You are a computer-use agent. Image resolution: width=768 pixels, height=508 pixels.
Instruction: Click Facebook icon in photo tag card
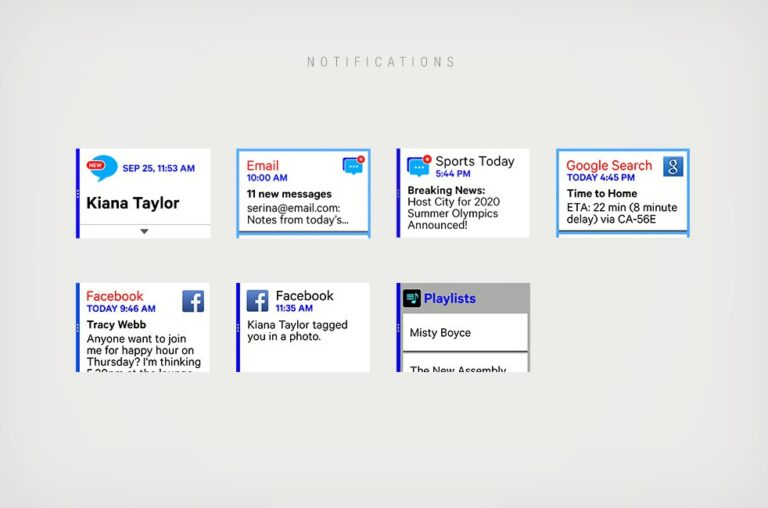coord(257,301)
